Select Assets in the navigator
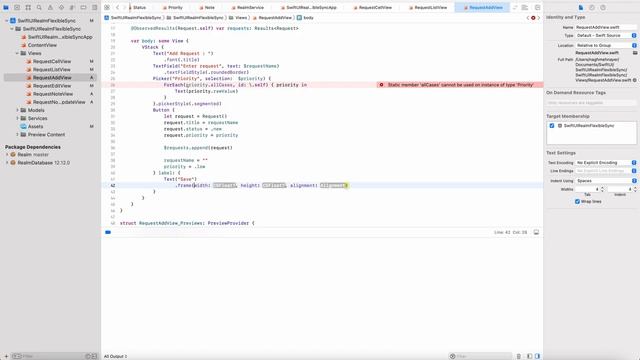Screen dimensions: 640x360 click(36, 127)
